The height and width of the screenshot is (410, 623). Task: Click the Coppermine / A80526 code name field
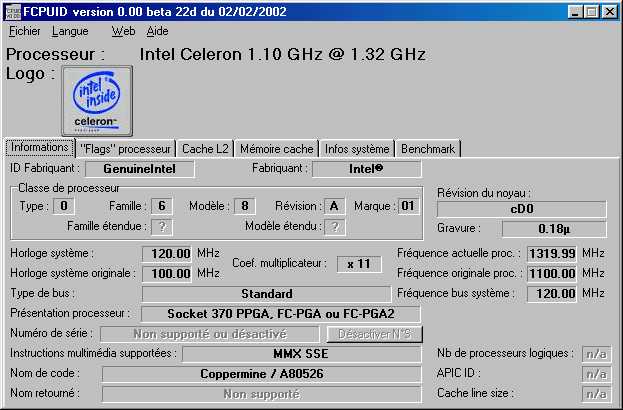(261, 374)
